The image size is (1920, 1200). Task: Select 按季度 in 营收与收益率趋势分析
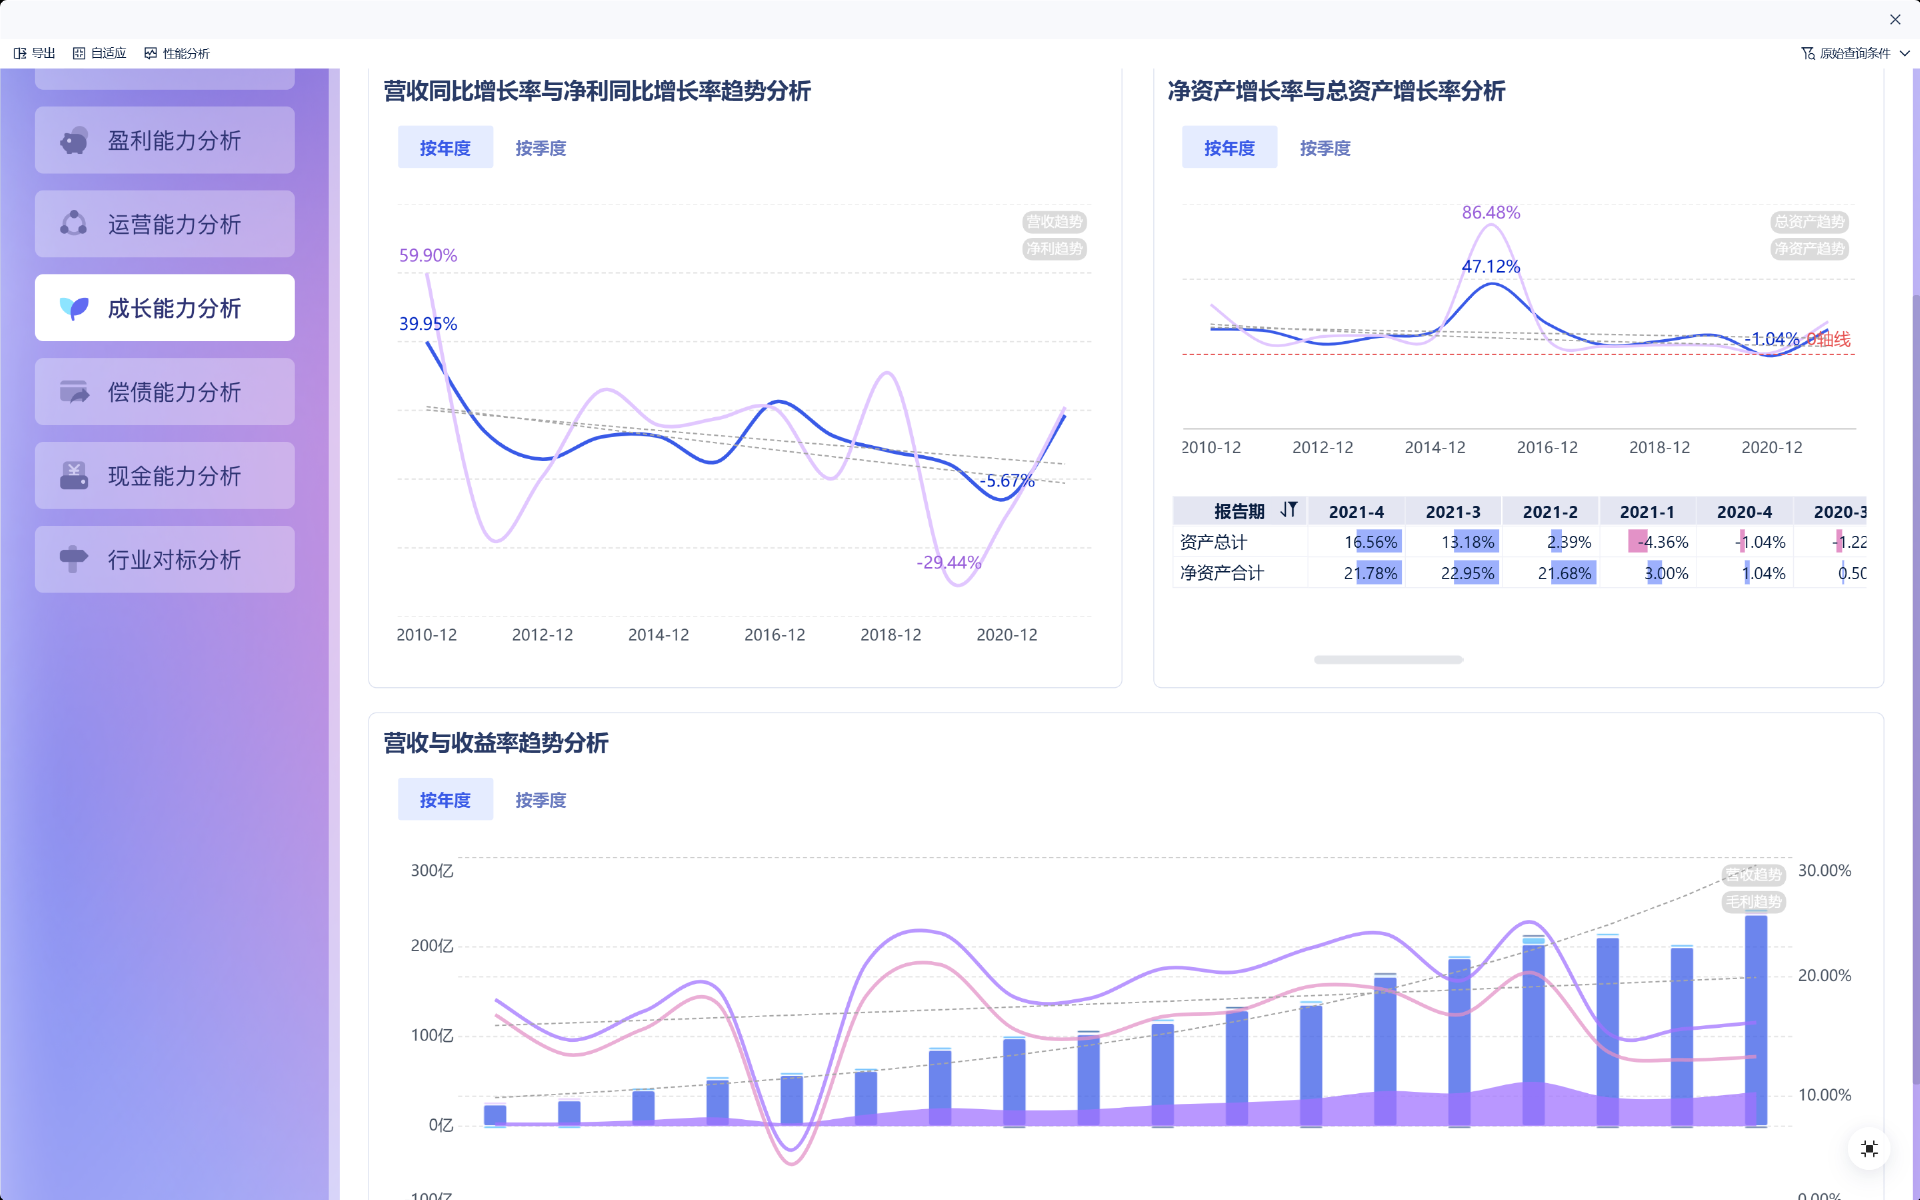point(540,800)
